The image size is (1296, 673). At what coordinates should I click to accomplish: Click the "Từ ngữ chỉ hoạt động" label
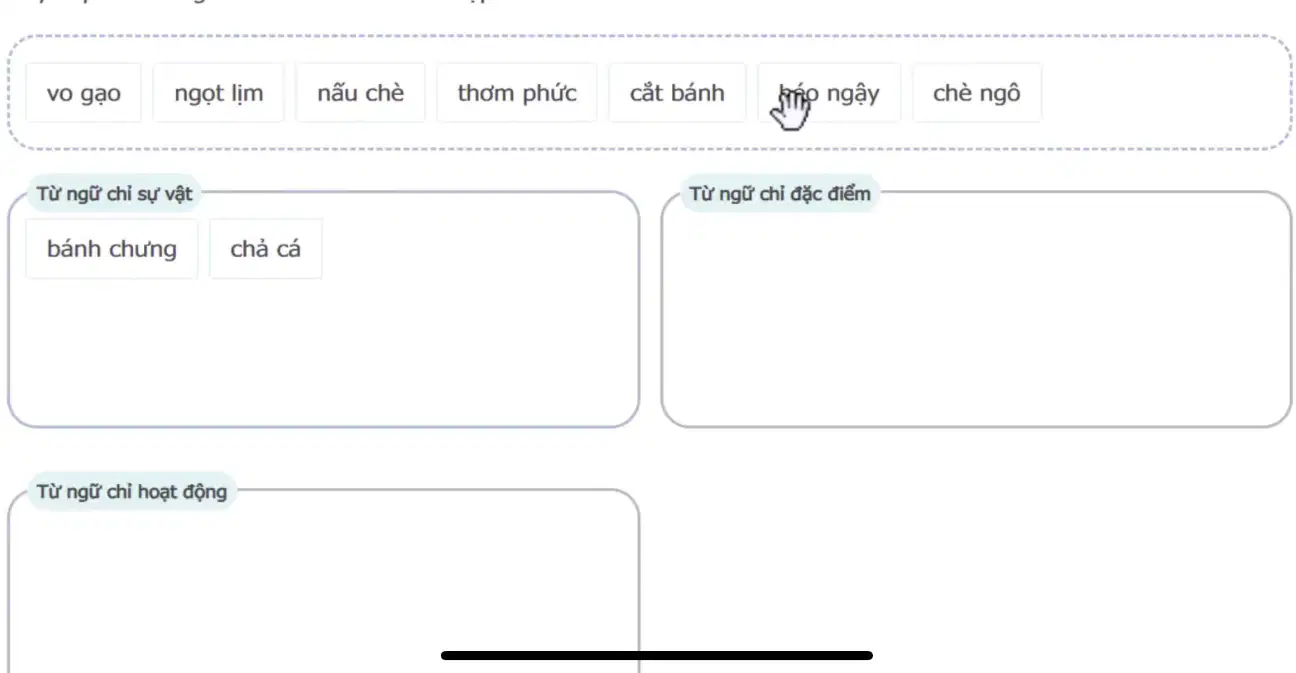132,491
